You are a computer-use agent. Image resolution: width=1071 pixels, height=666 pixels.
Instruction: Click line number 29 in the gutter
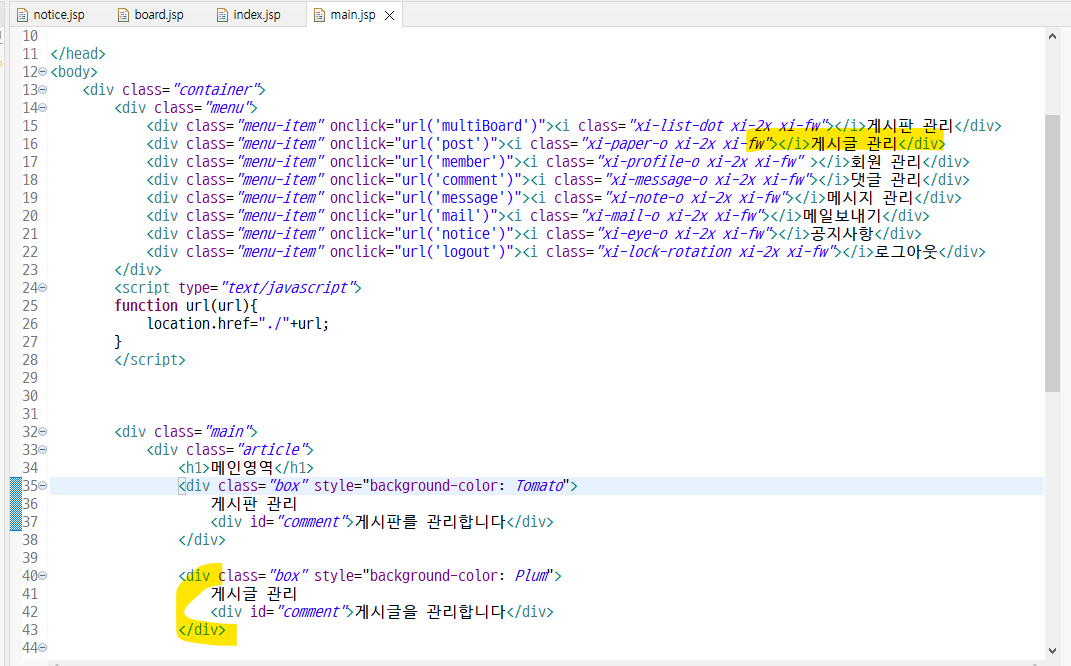(30, 378)
